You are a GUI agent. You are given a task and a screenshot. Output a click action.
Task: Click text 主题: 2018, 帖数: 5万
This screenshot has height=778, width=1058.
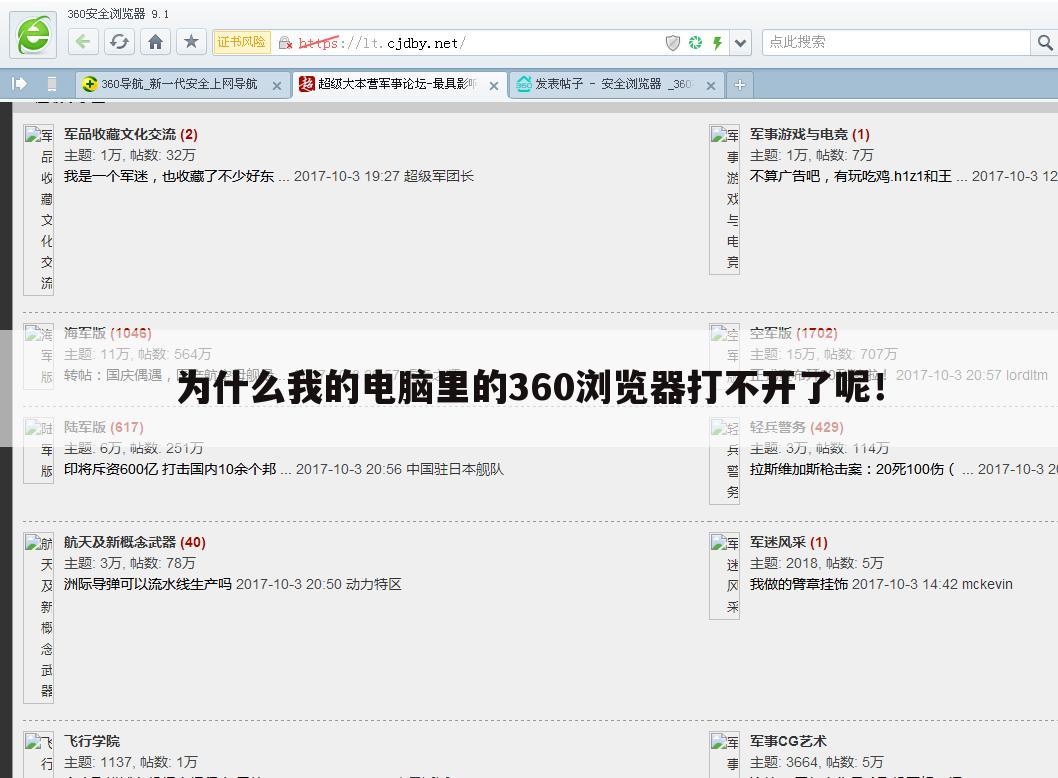(816, 563)
